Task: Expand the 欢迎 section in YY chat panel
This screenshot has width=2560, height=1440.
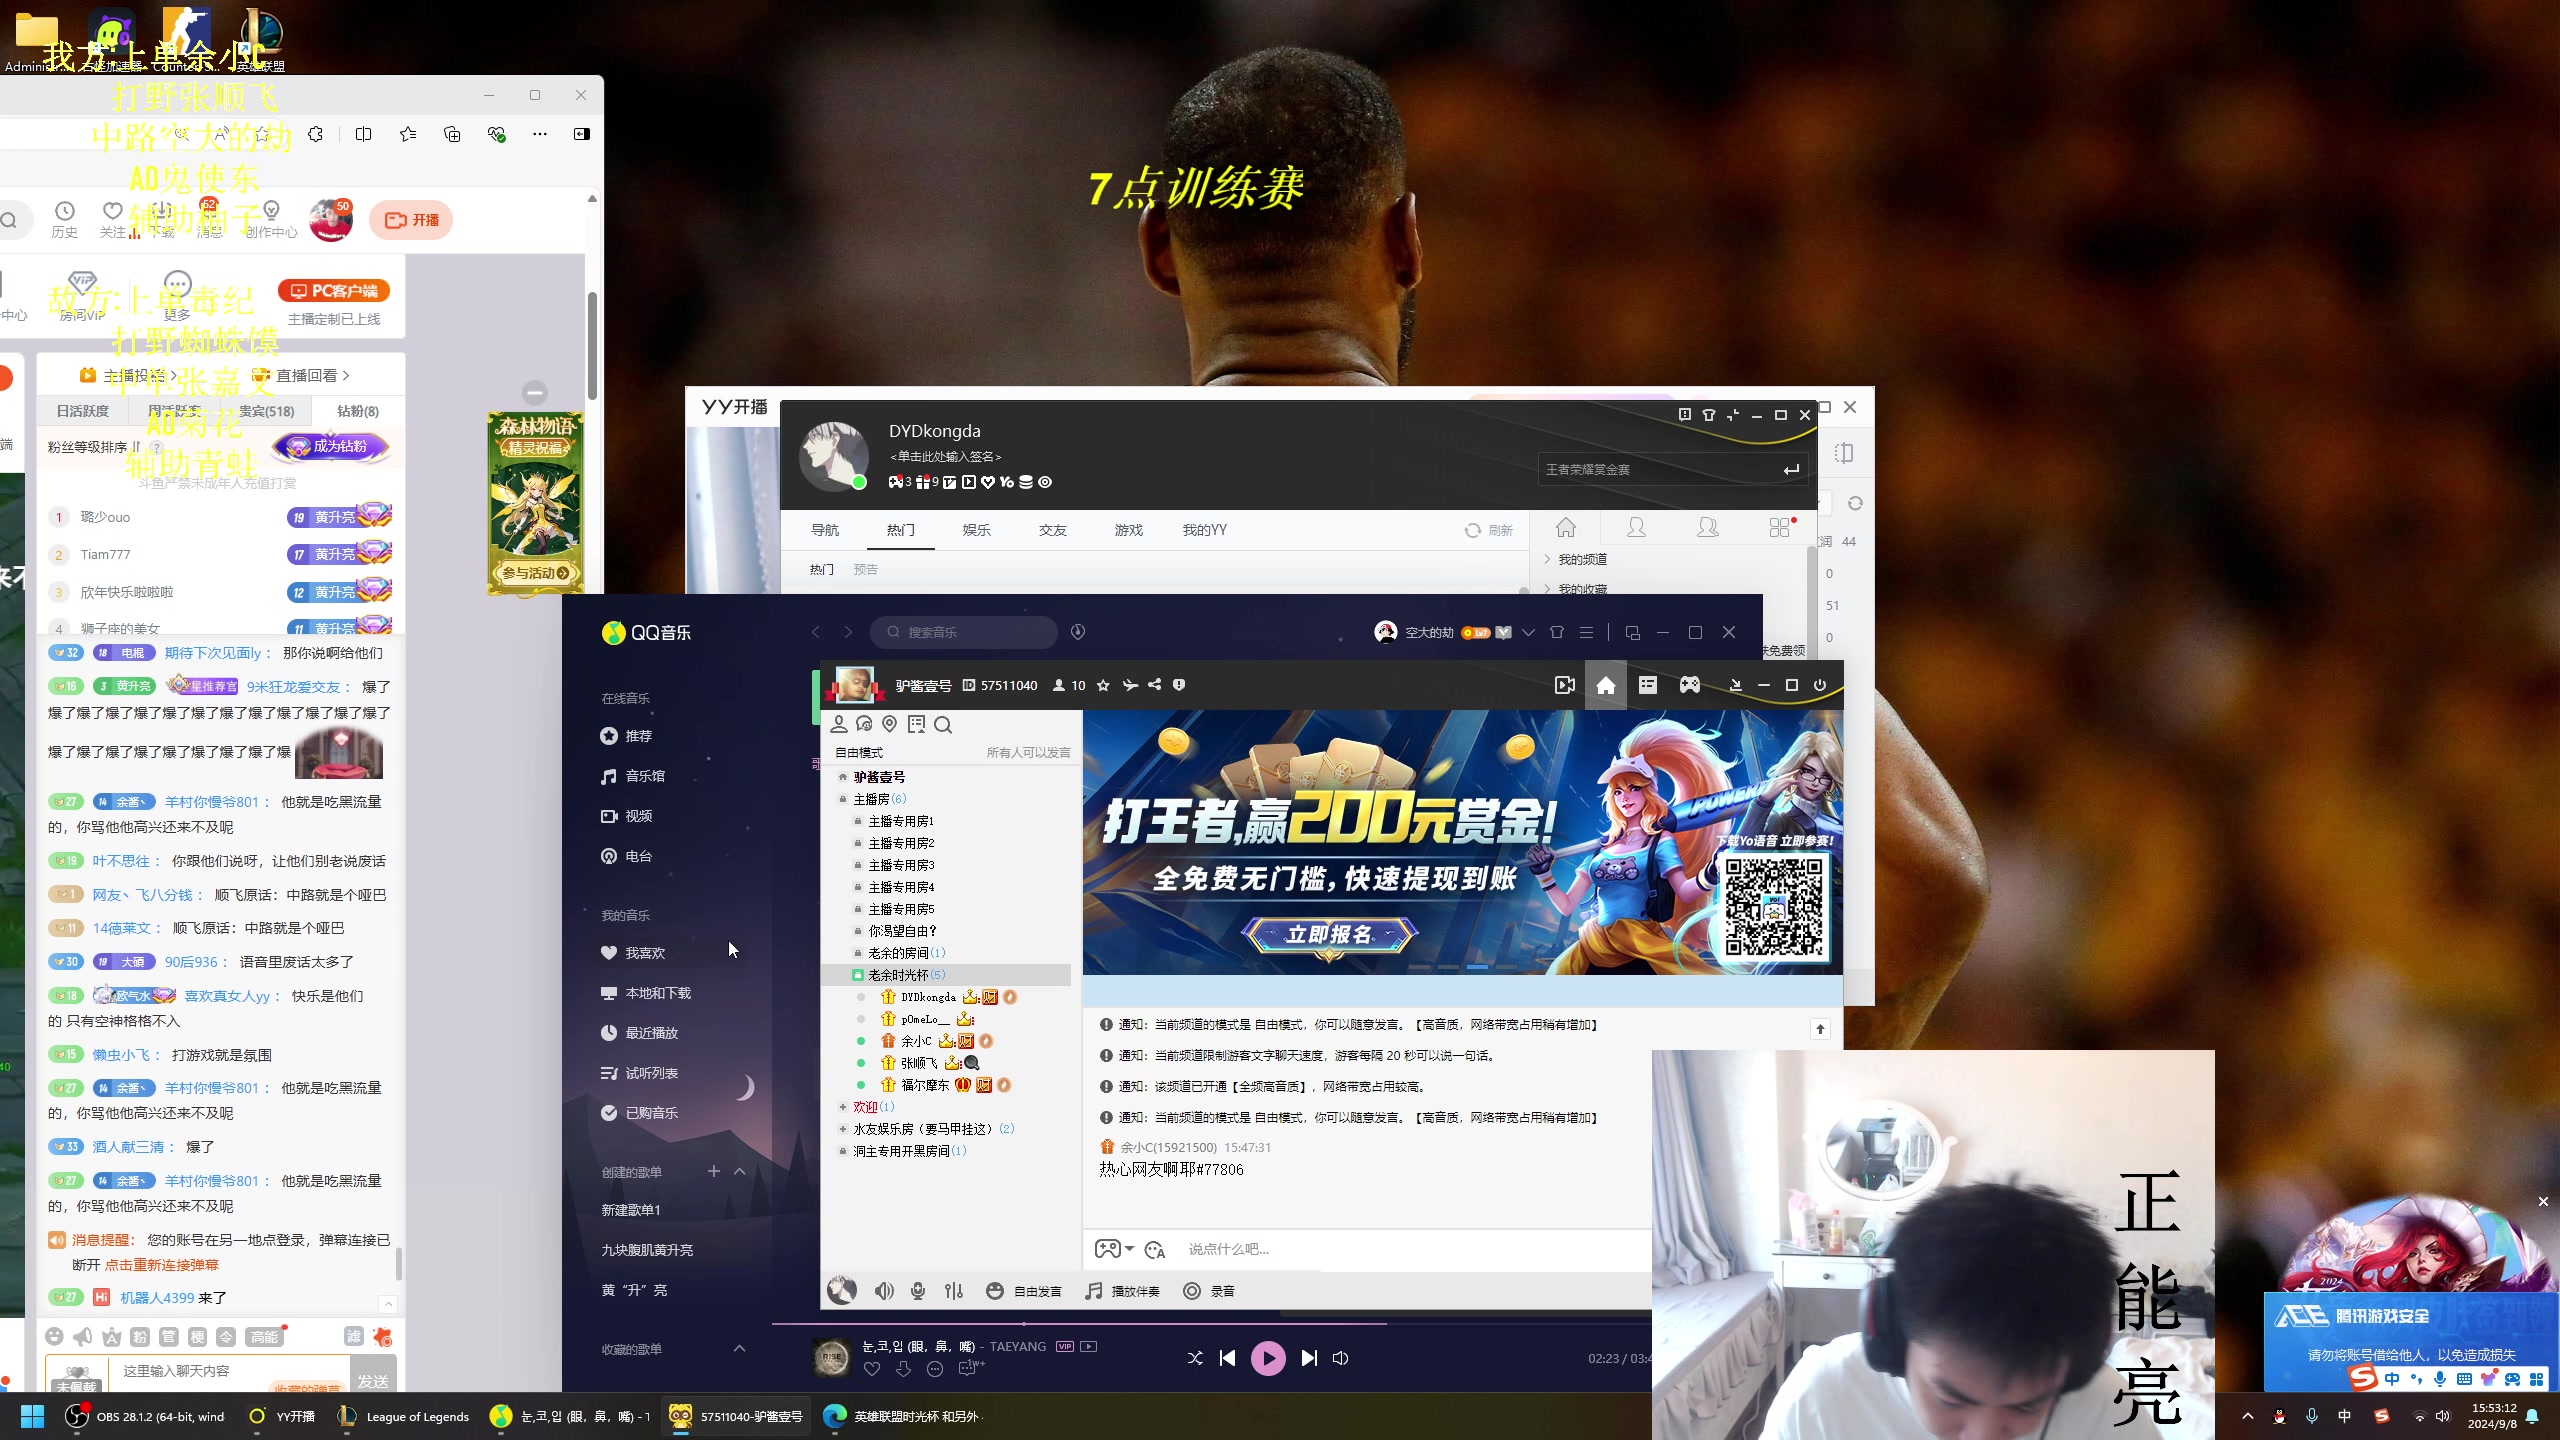Action: pos(844,1106)
